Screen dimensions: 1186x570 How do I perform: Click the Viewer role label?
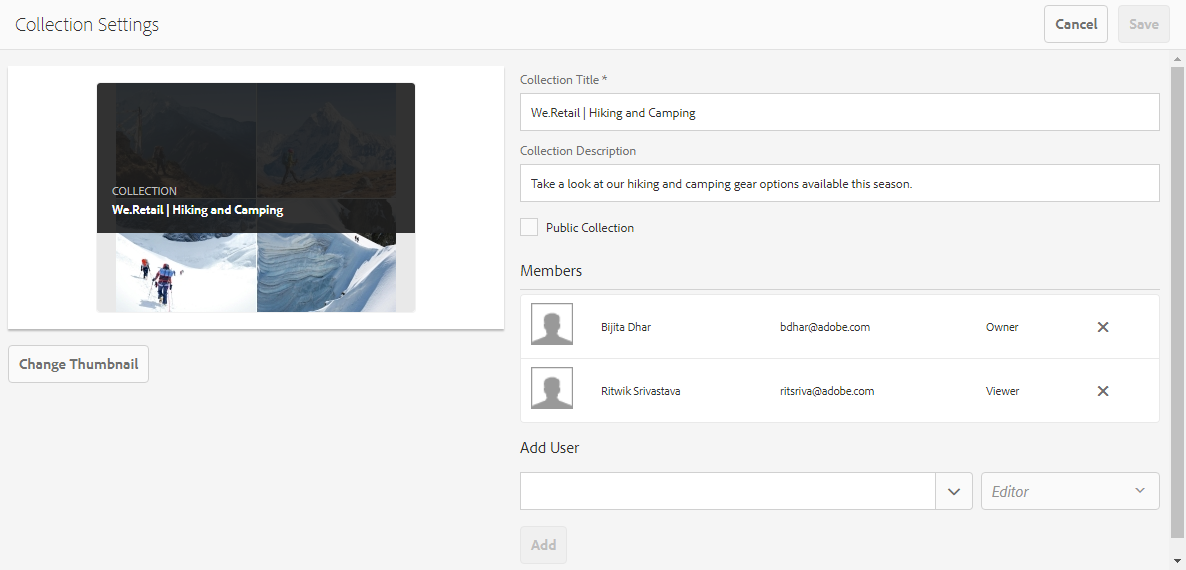[1002, 392]
